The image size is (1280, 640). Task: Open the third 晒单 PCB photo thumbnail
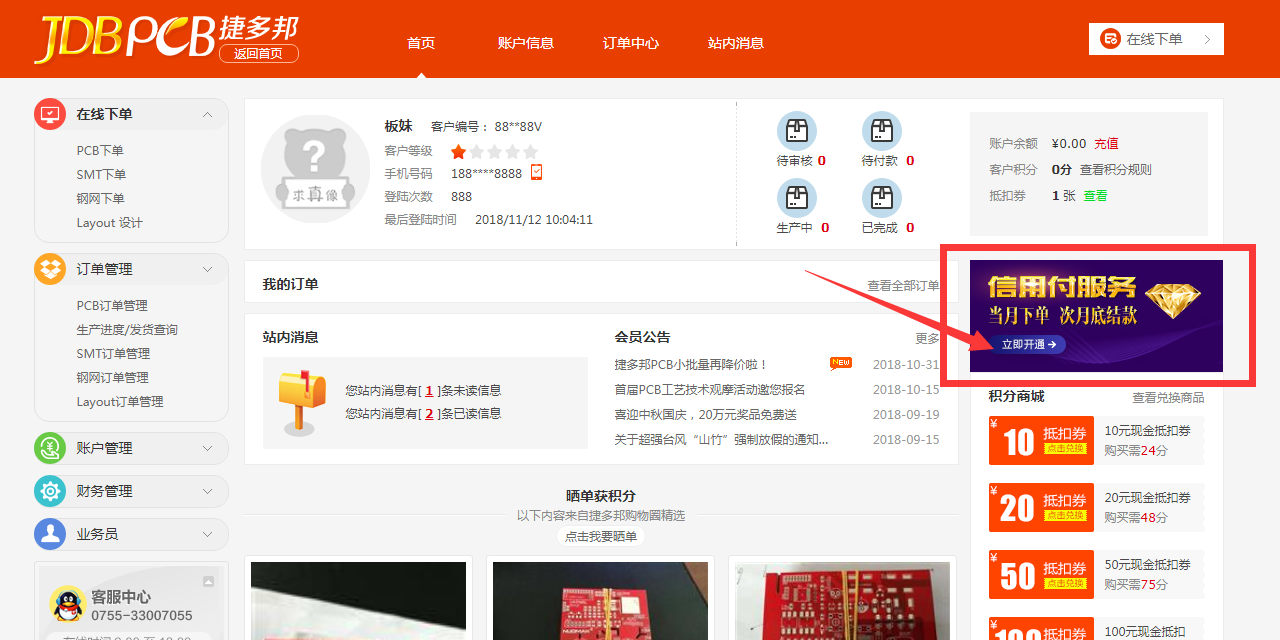842,601
